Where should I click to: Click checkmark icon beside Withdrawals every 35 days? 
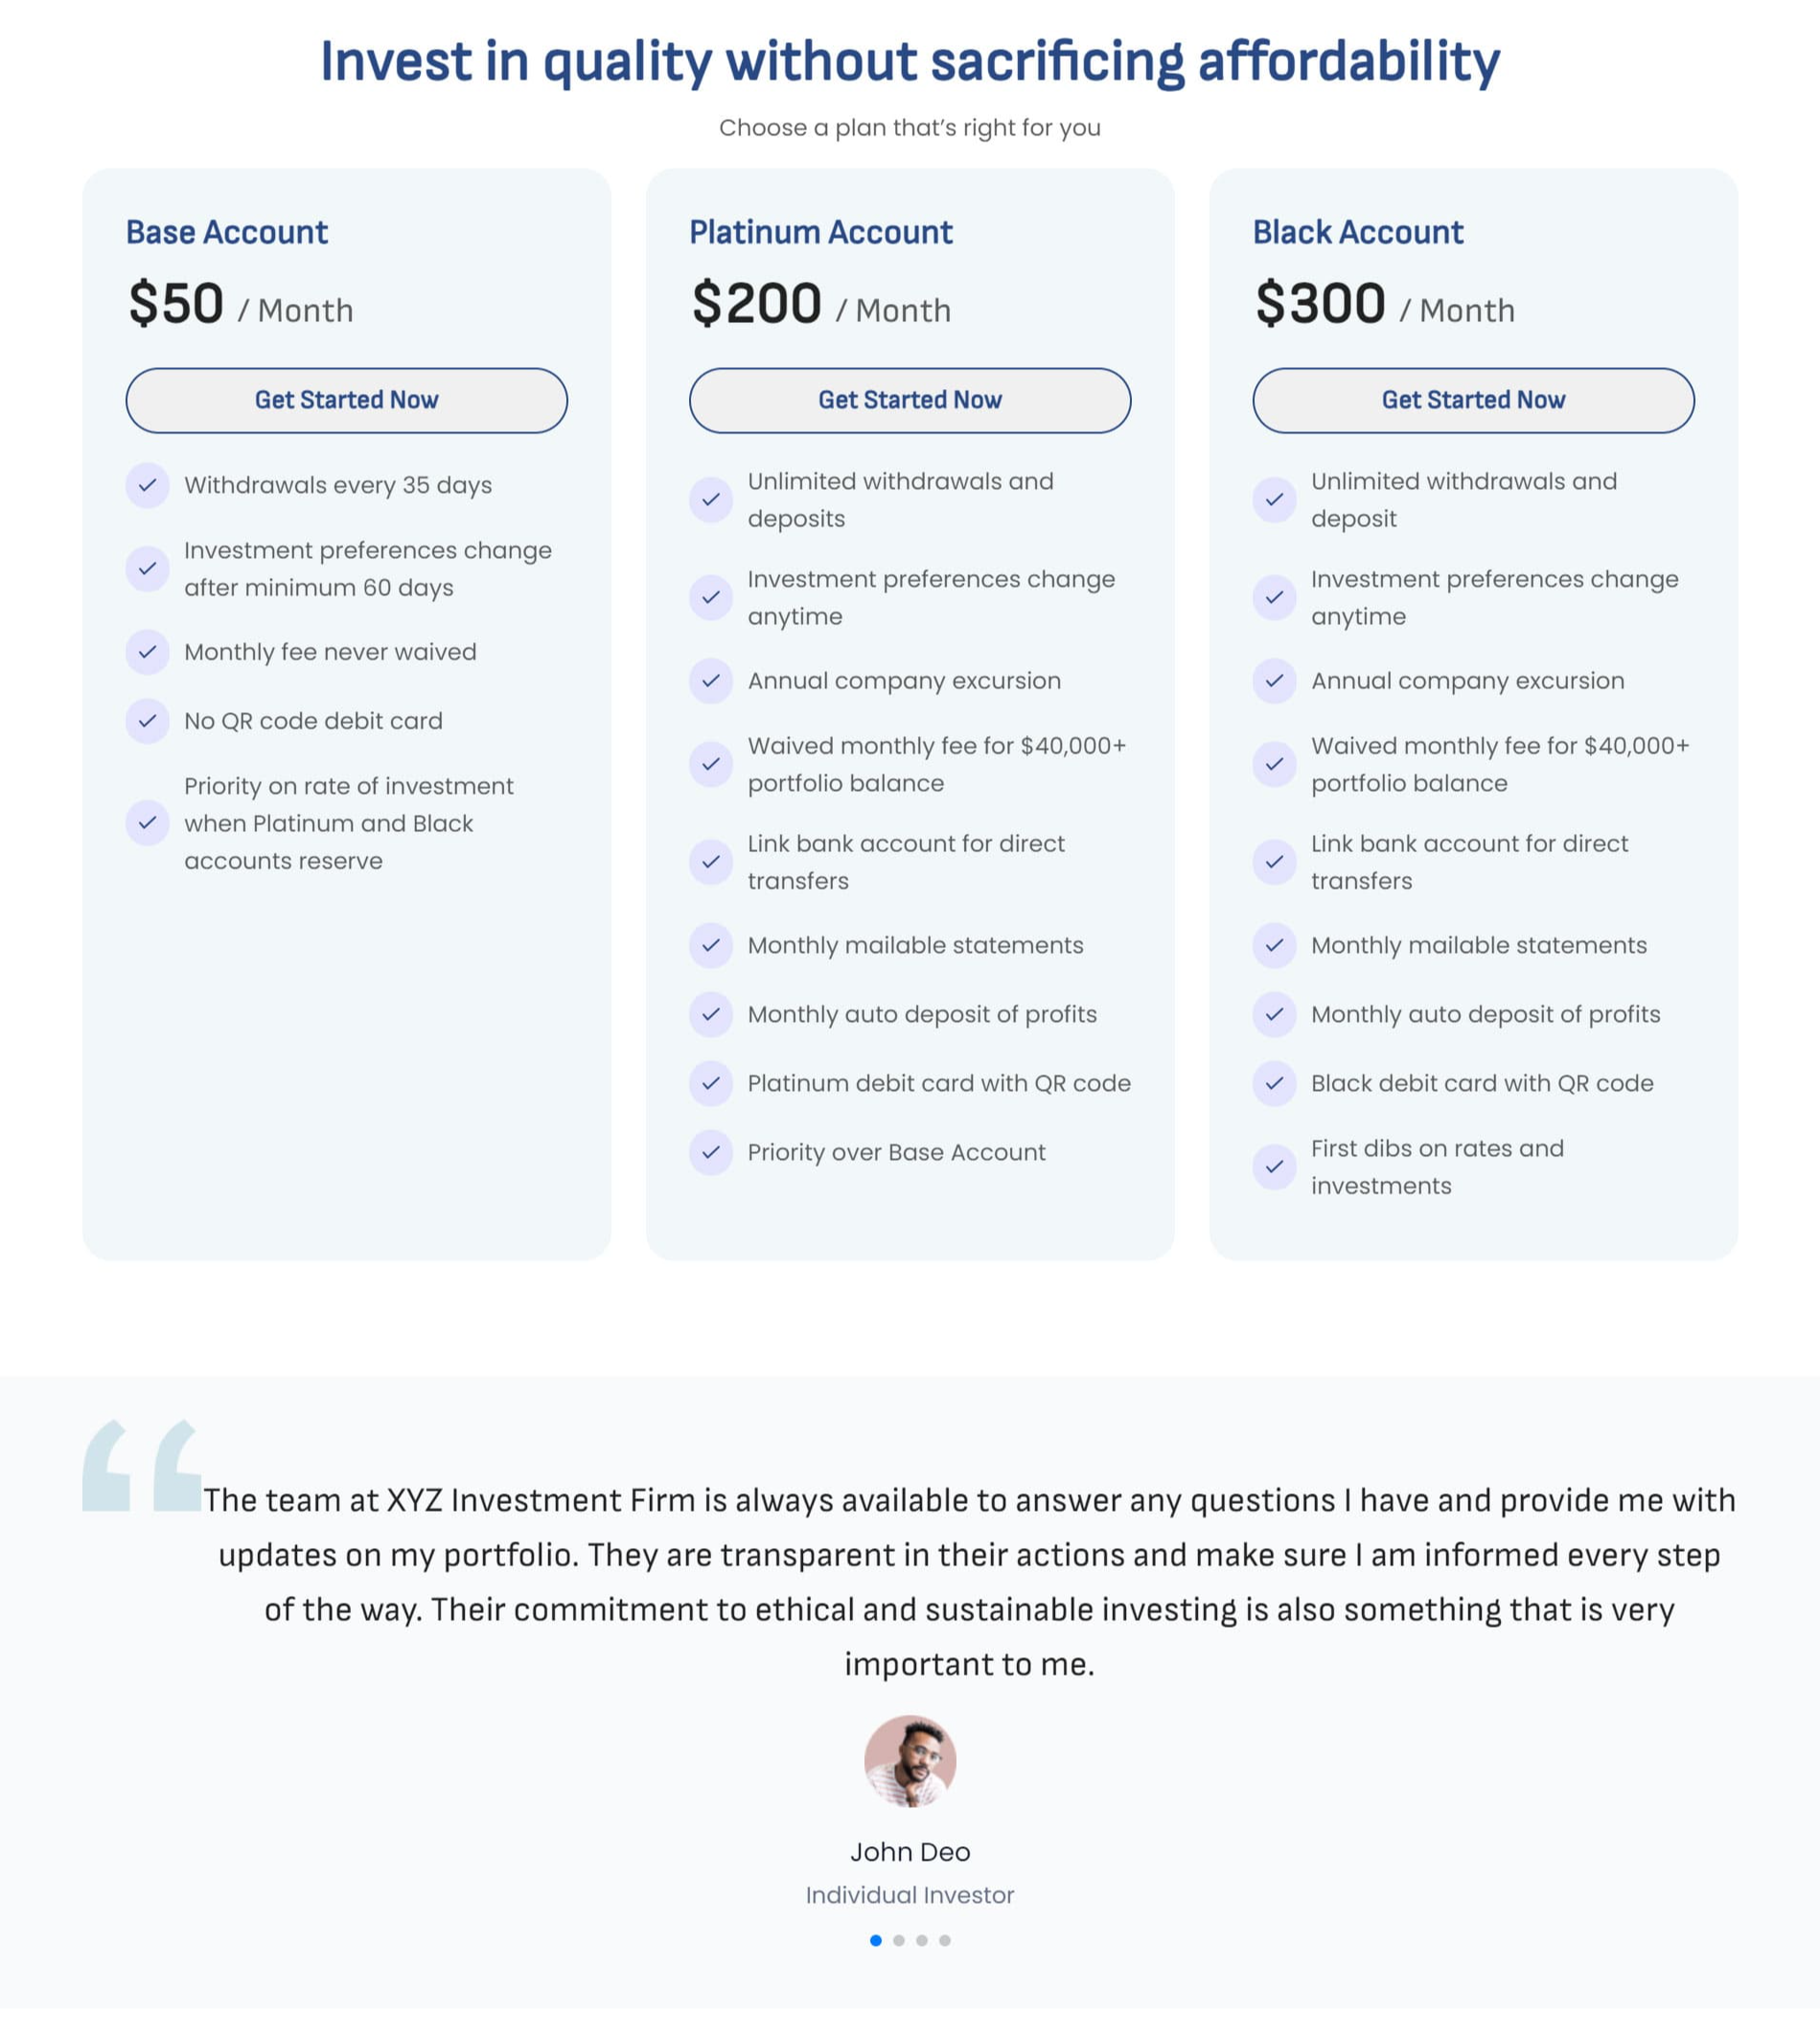click(147, 485)
